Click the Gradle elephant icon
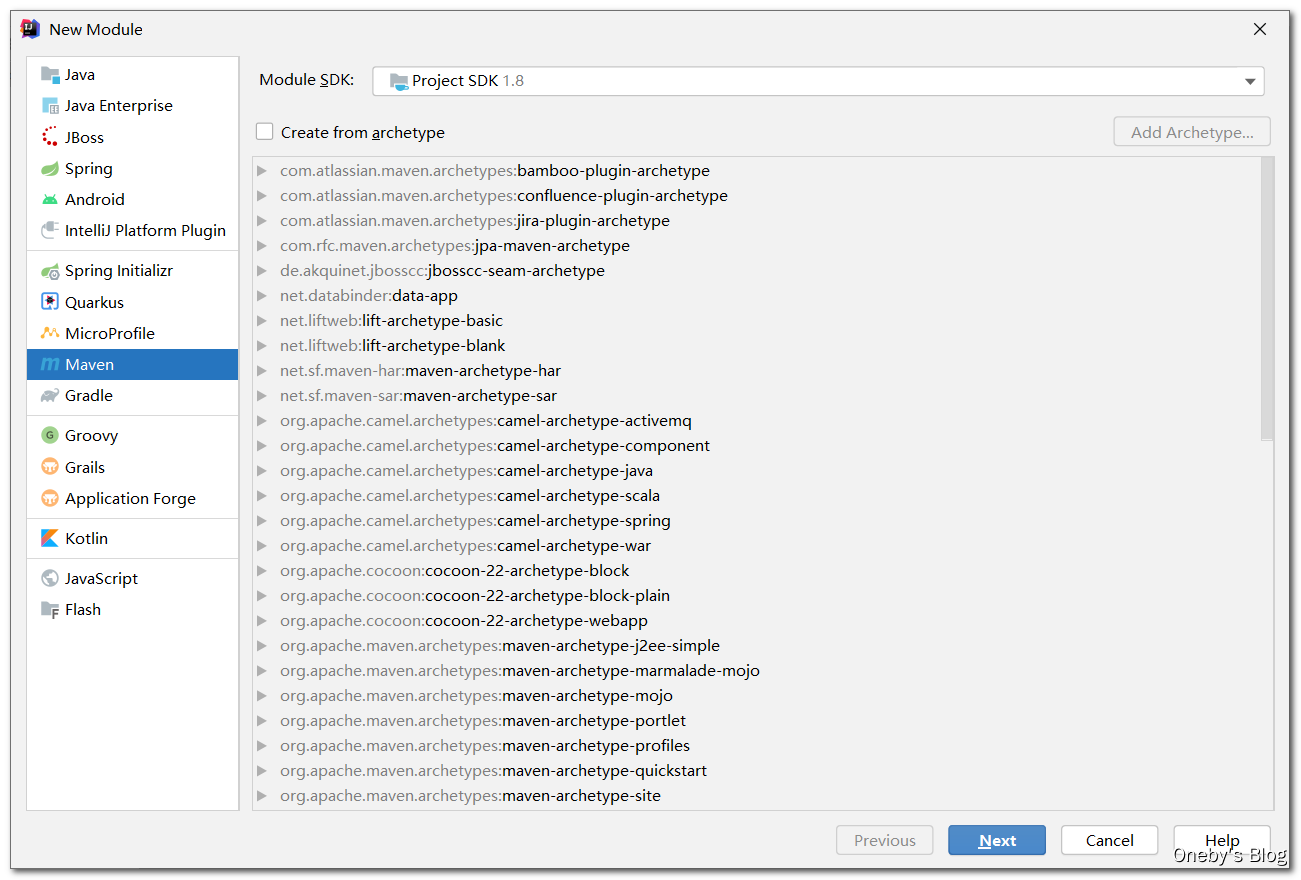The width and height of the screenshot is (1301, 880). 50,395
